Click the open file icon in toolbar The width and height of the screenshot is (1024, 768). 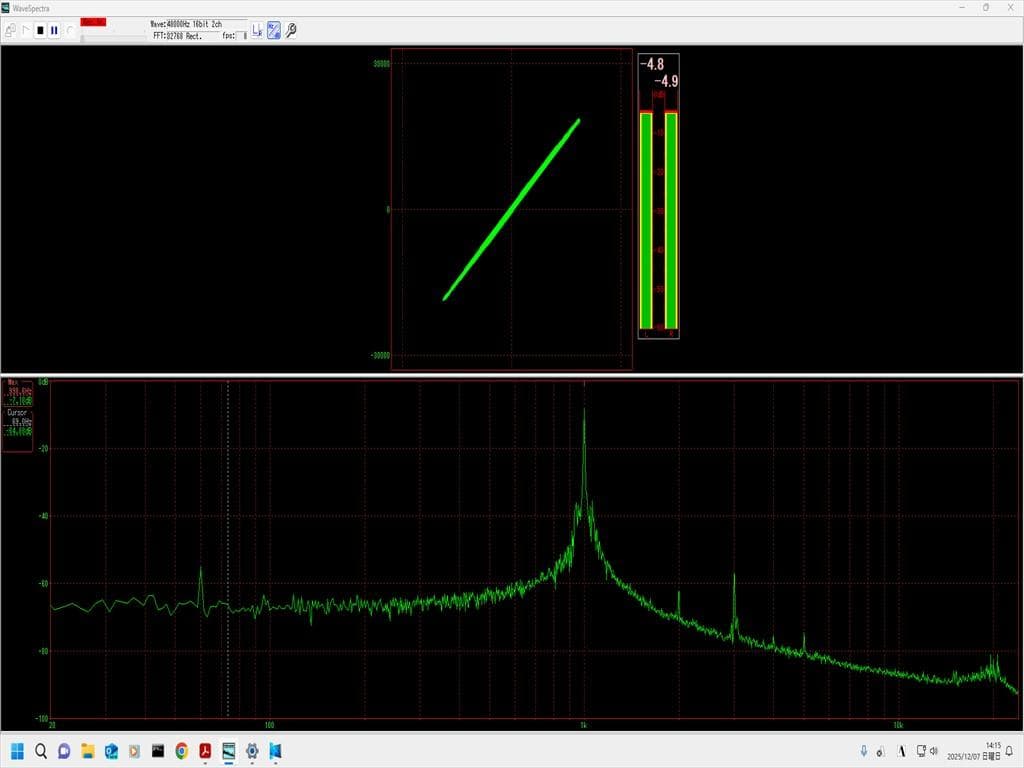(x=10, y=30)
